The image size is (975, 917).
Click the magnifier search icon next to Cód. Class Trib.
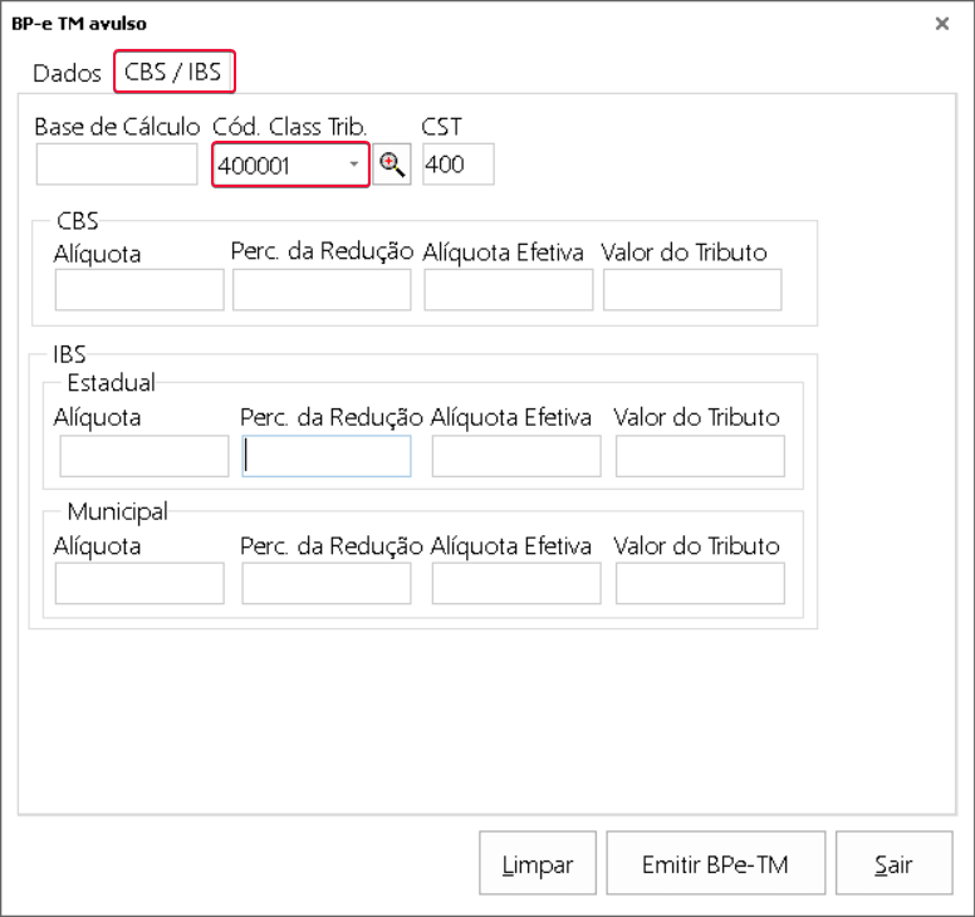pyautogui.click(x=392, y=165)
